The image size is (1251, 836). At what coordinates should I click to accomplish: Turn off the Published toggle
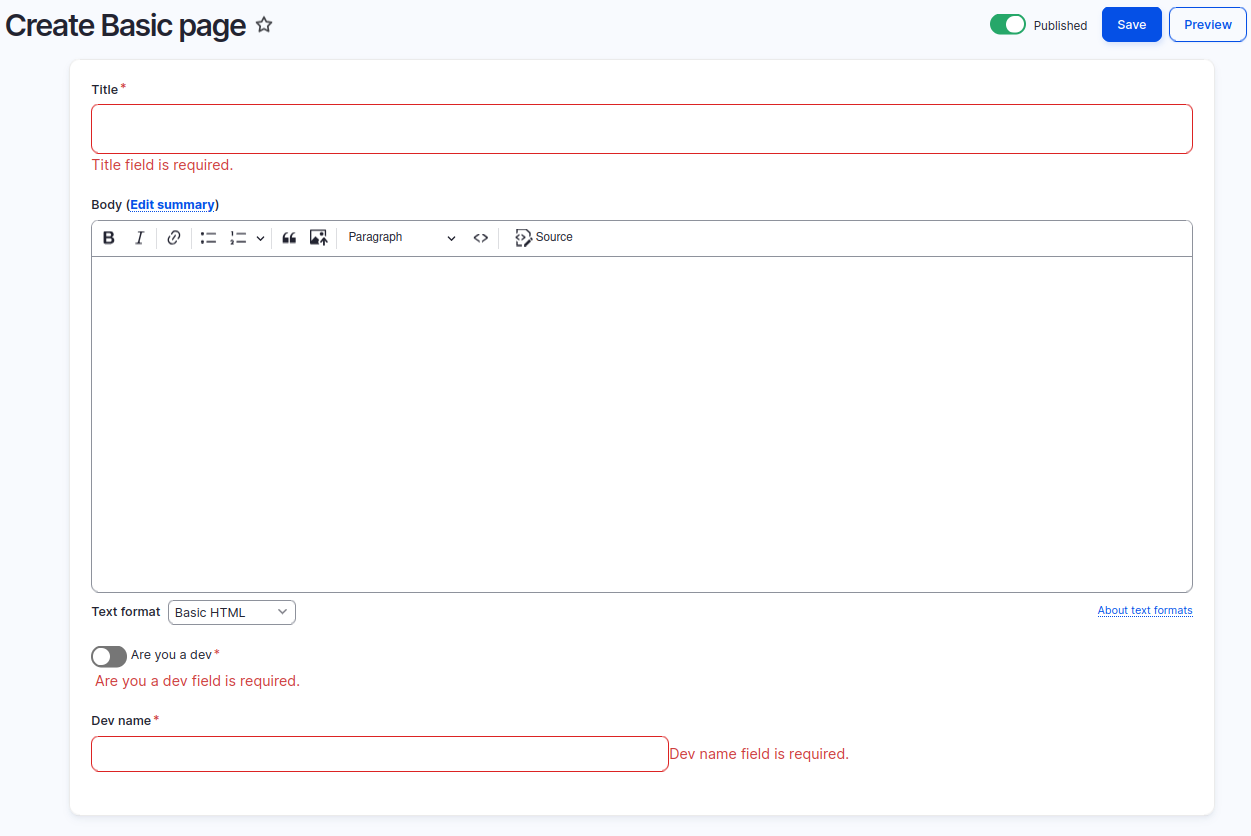[x=1007, y=25]
